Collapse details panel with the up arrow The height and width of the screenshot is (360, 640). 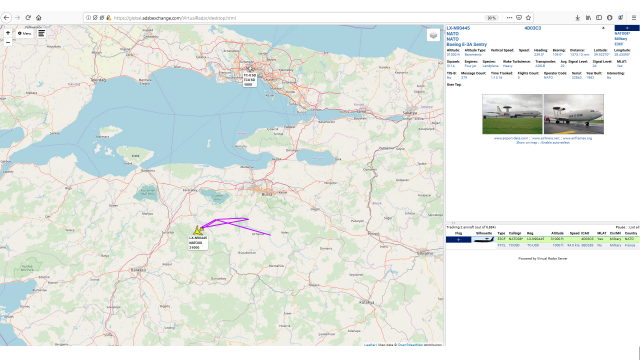[603, 28]
